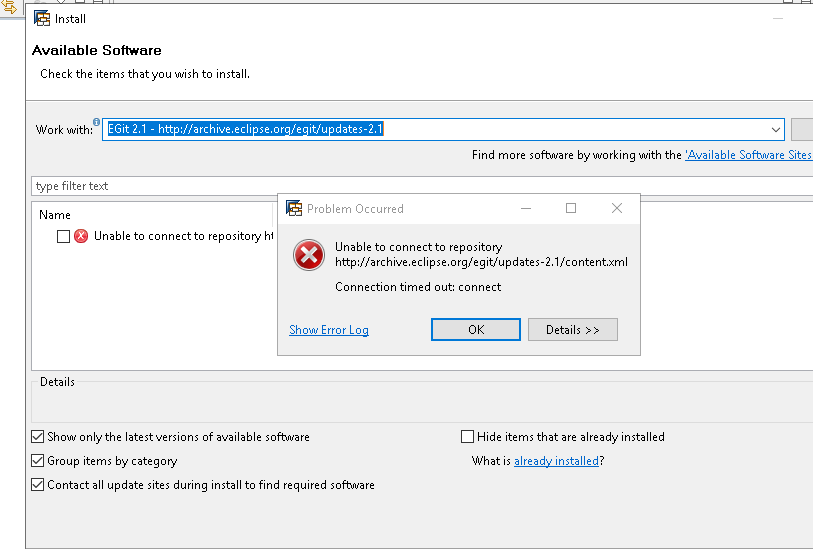The height and width of the screenshot is (549, 813).
Task: Close the Problem Occurred dialog
Action: pyautogui.click(x=616, y=208)
